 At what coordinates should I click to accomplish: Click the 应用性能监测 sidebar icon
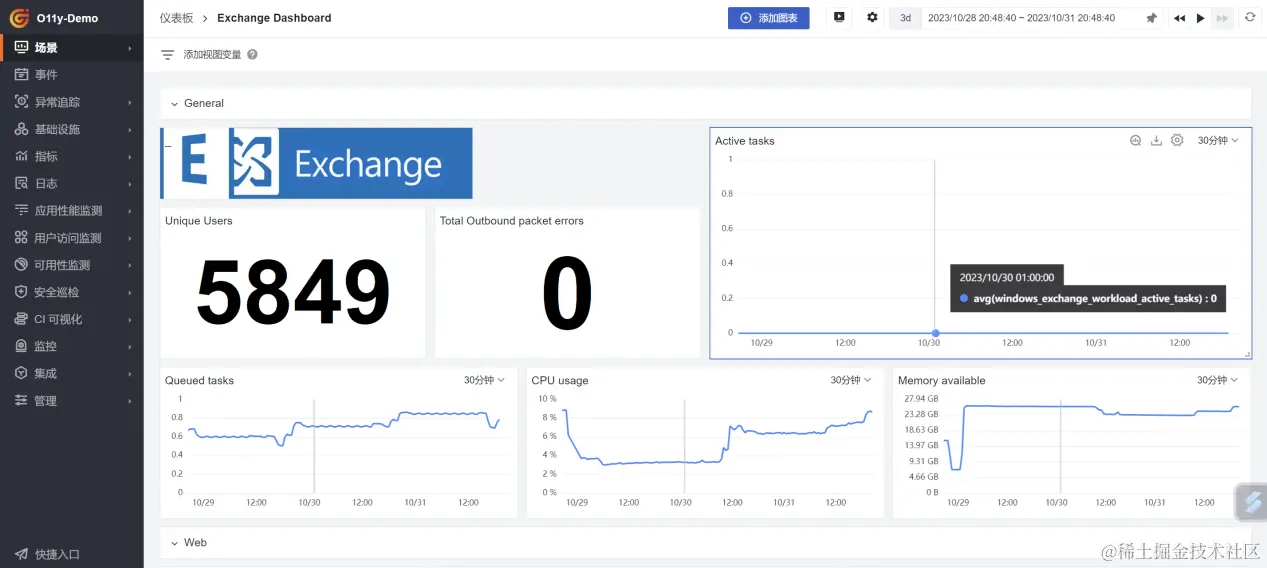21,210
